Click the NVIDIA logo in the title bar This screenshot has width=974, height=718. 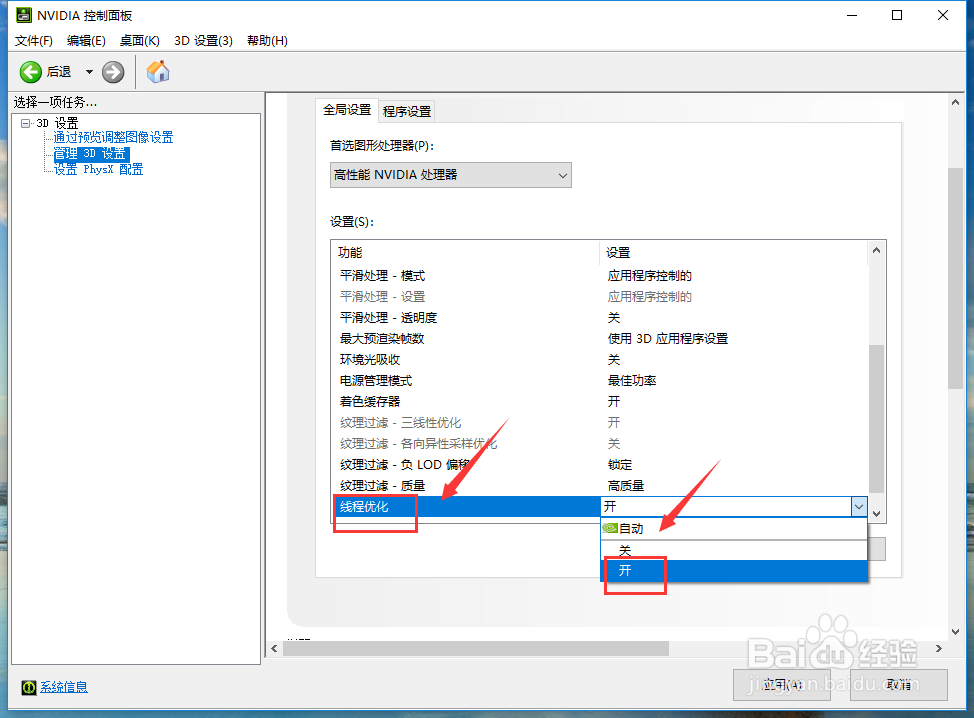24,15
